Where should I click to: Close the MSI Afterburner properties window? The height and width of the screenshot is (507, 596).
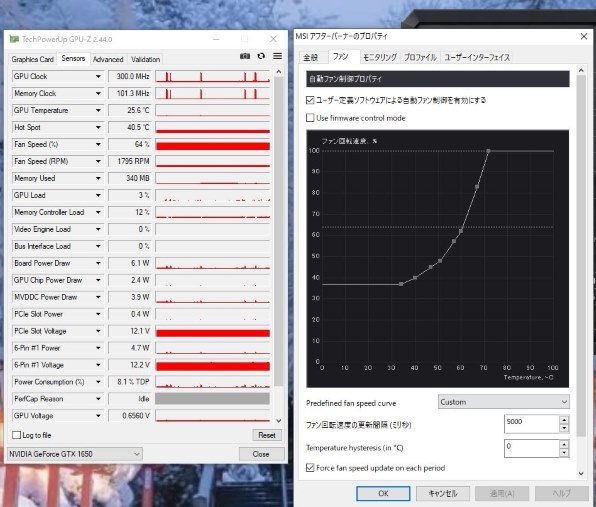[583, 36]
